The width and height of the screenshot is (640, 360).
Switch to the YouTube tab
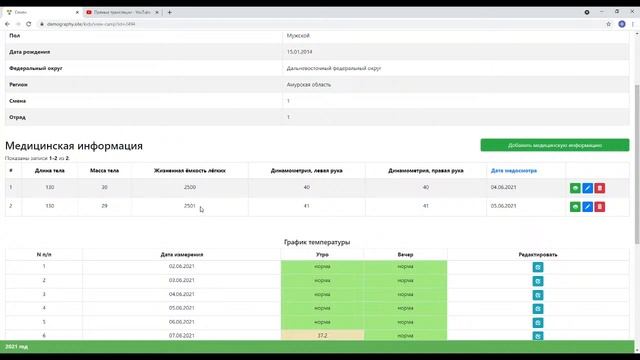click(122, 12)
